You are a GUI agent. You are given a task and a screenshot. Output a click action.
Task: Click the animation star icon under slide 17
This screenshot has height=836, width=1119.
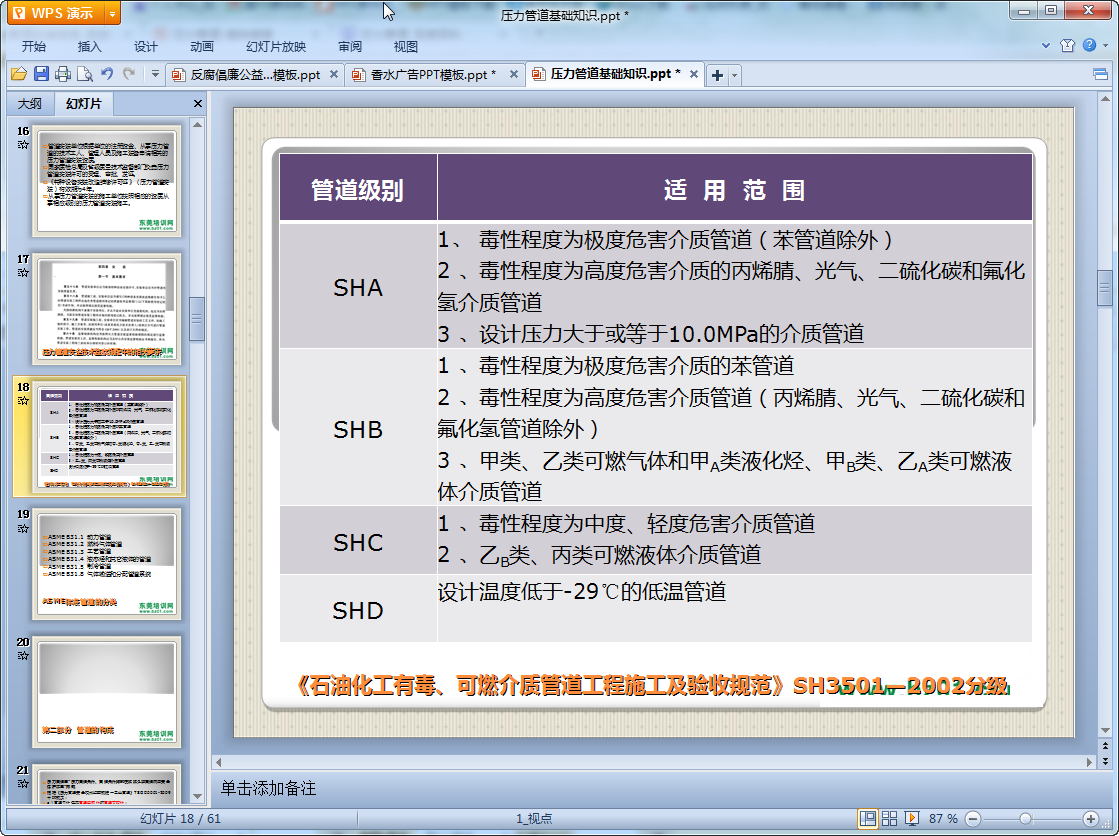[x=23, y=272]
